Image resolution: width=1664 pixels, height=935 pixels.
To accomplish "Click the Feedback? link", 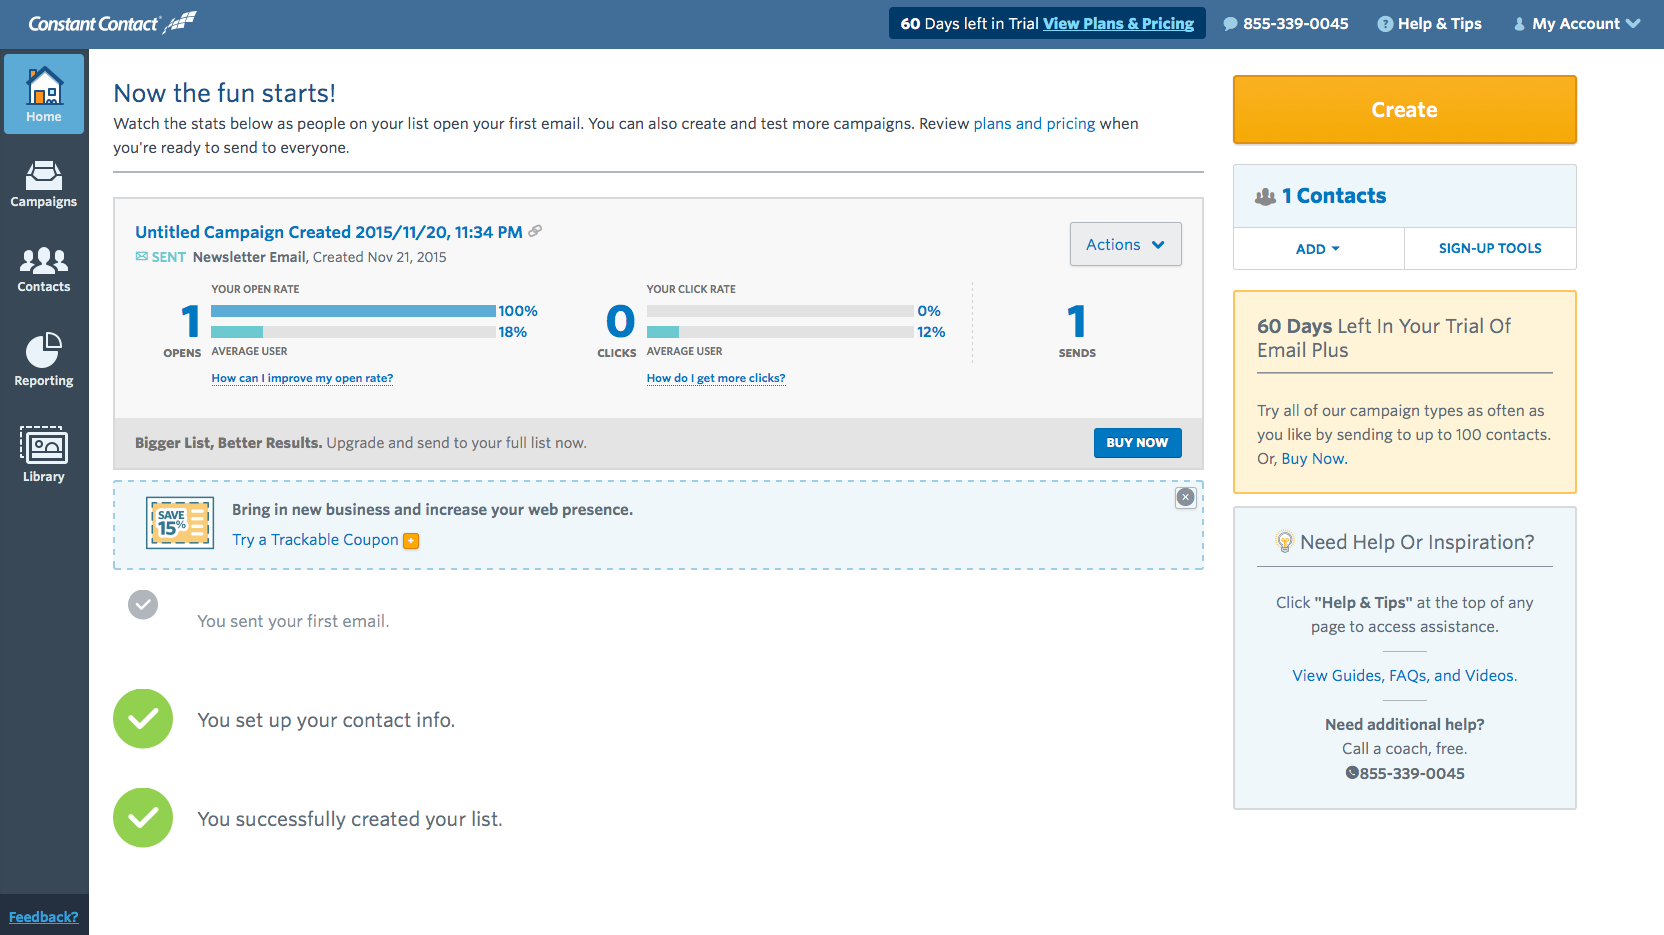I will [44, 917].
